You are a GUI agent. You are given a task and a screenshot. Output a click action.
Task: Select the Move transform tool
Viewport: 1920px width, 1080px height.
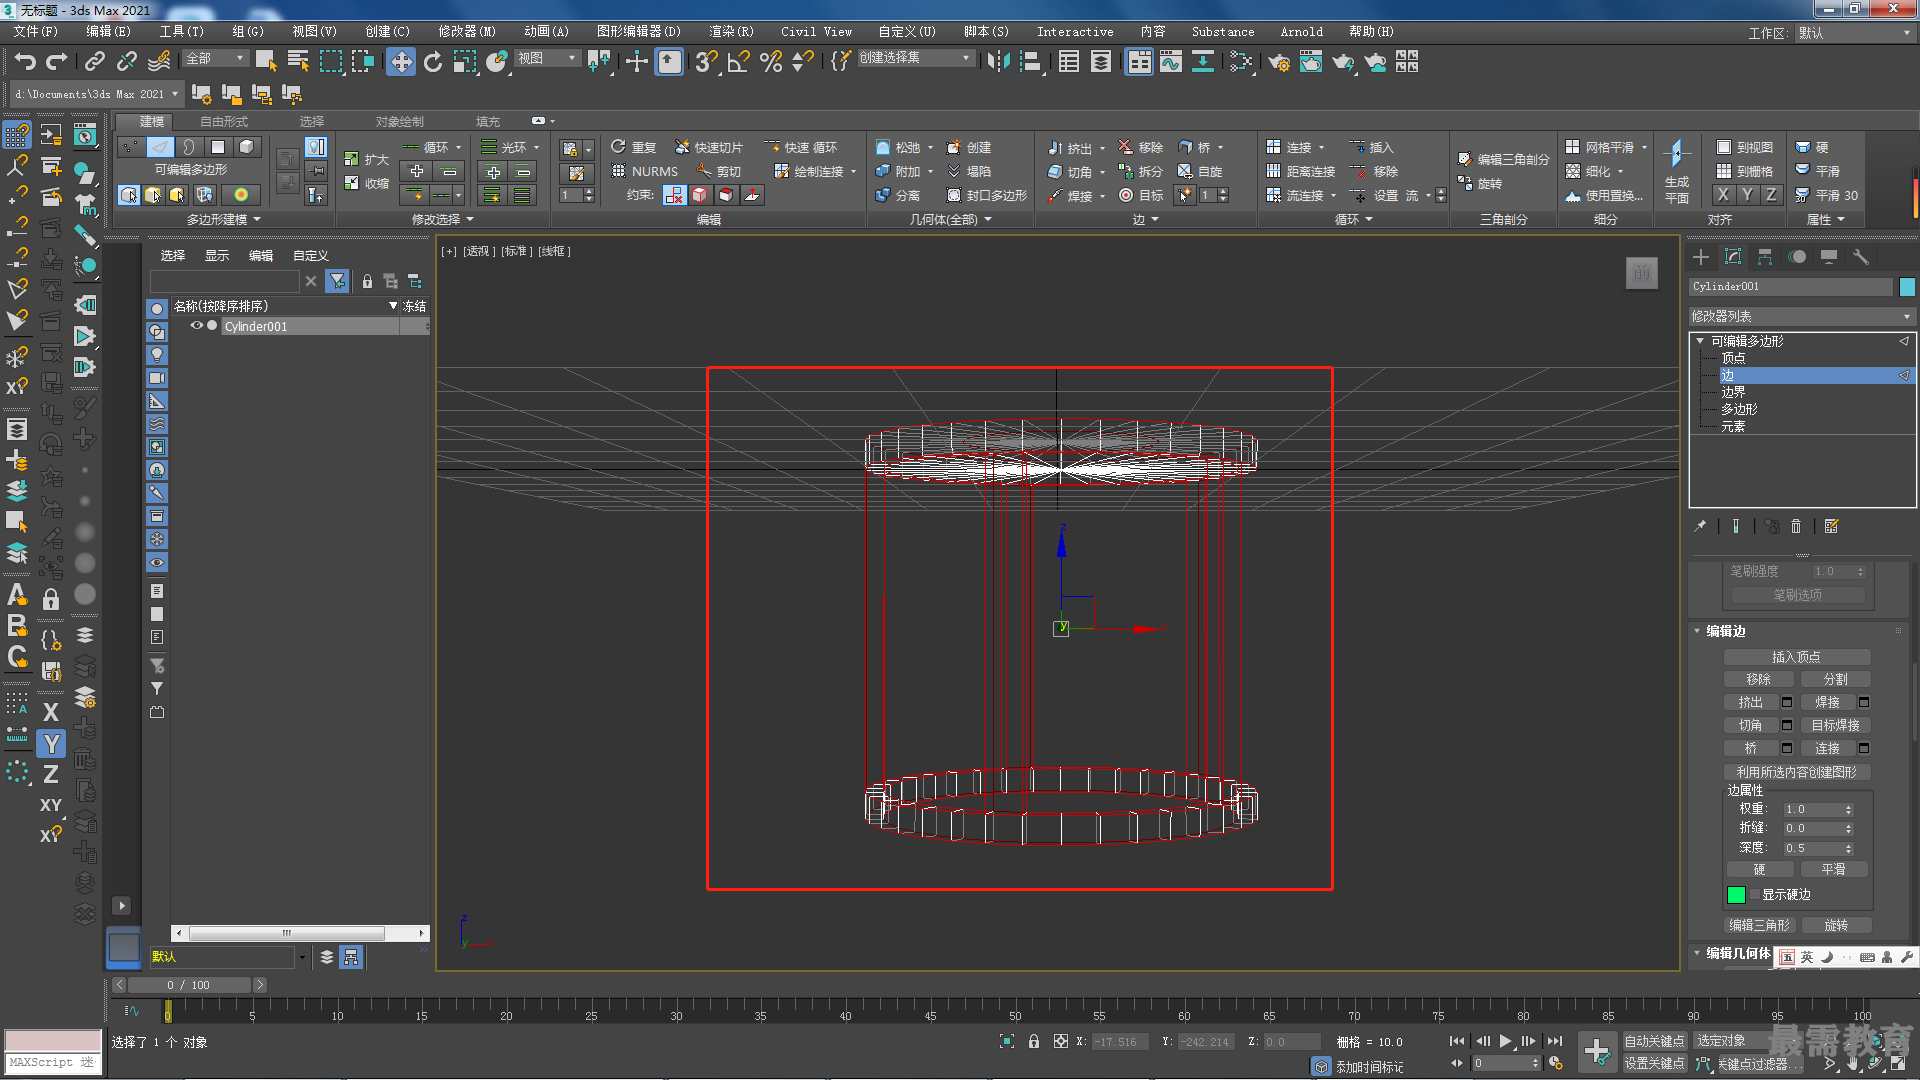point(401,62)
